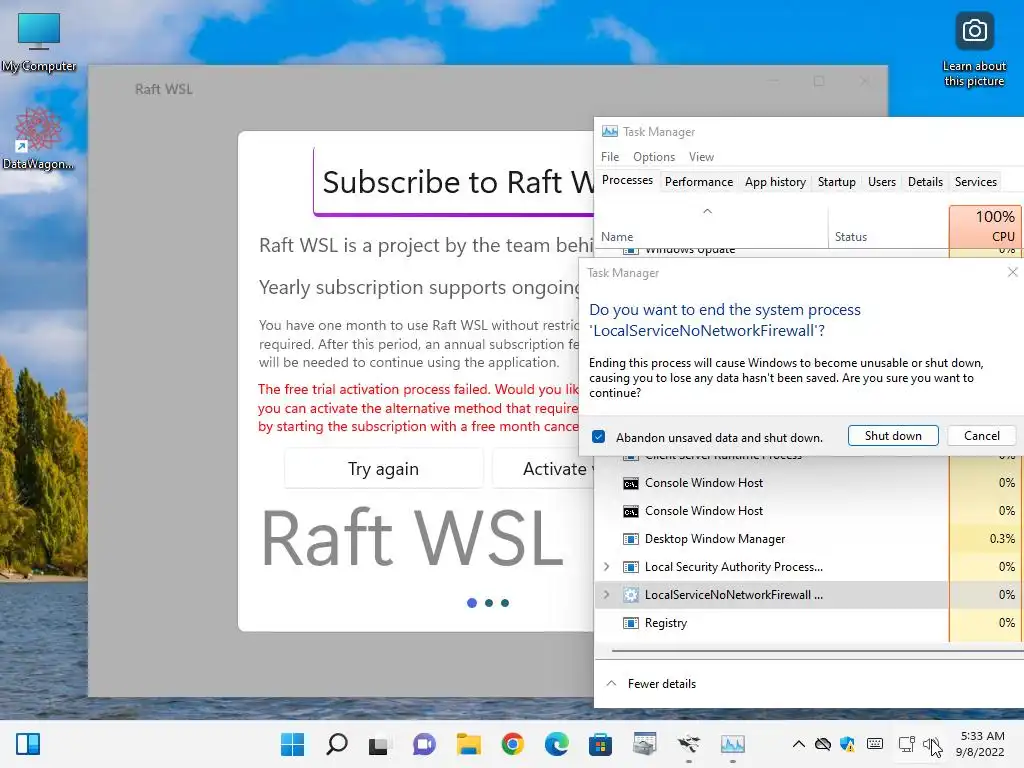This screenshot has width=1024, height=768.
Task: Switch to the Services tab
Action: coord(976,182)
